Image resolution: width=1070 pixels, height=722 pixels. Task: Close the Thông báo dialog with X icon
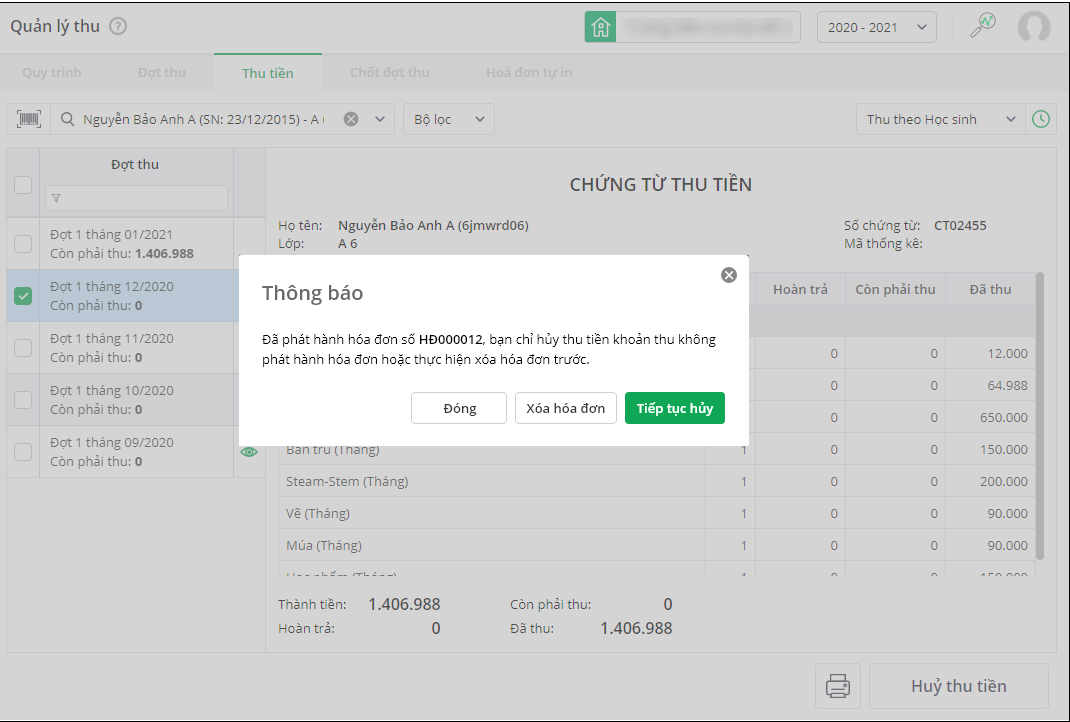(x=729, y=275)
